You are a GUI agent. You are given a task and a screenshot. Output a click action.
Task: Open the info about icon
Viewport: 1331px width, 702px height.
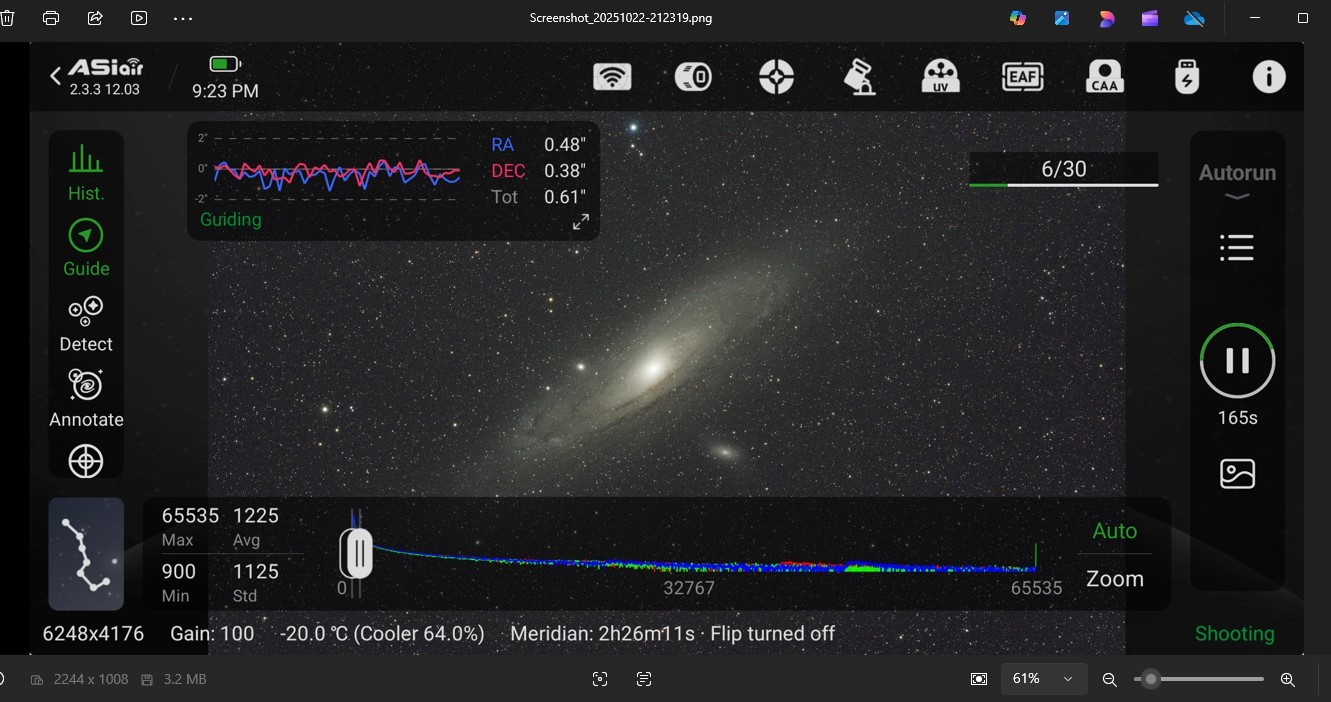click(1269, 77)
